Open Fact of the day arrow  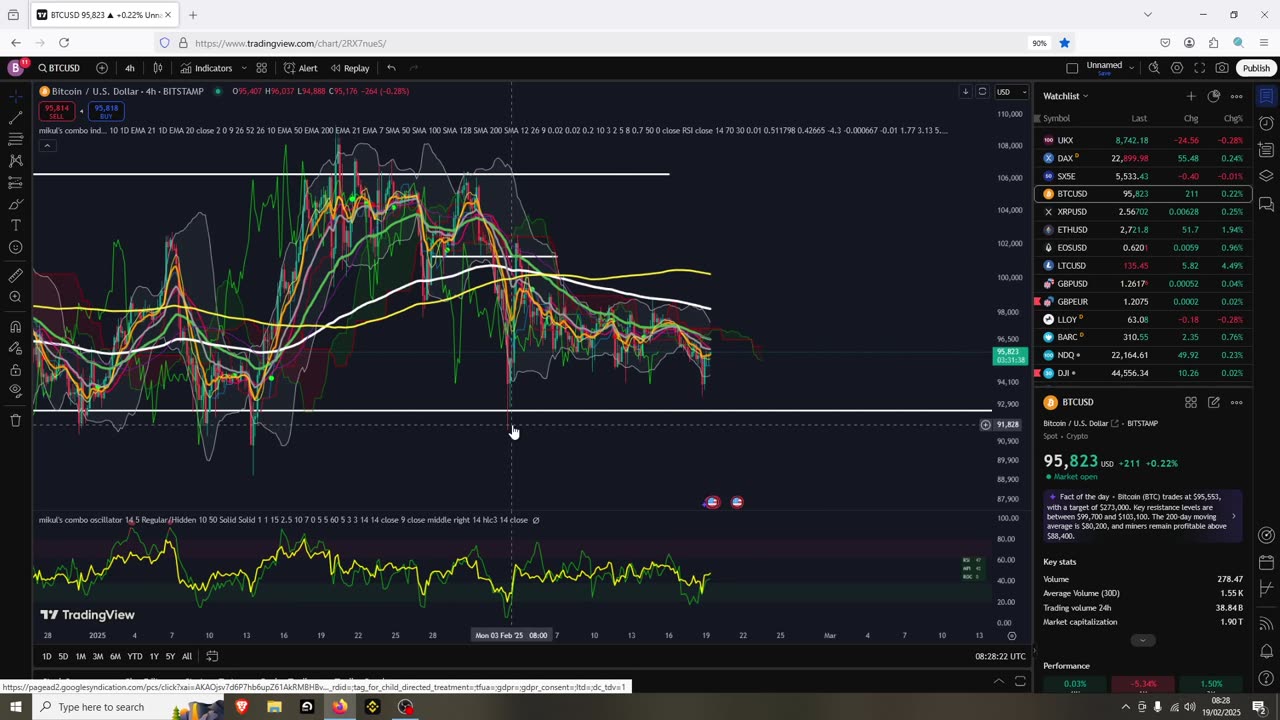(1233, 516)
